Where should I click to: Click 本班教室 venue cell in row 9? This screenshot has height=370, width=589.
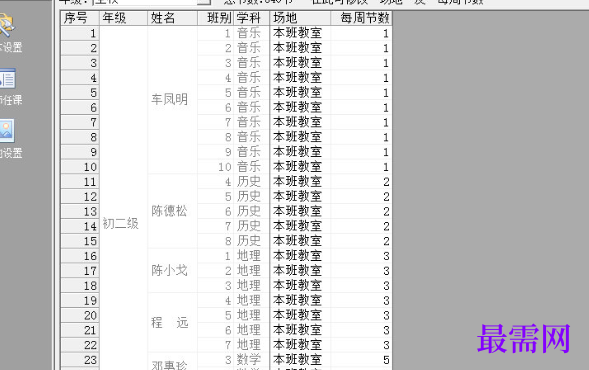click(300, 152)
